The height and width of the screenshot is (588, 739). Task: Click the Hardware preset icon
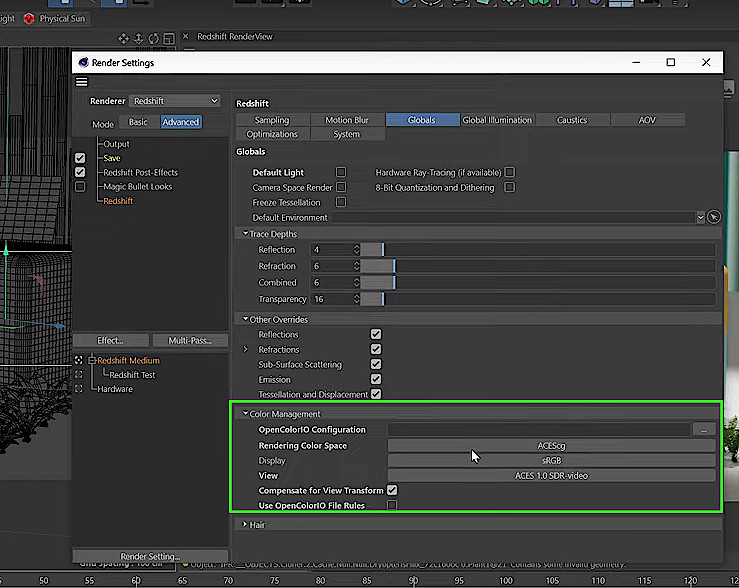point(80,389)
